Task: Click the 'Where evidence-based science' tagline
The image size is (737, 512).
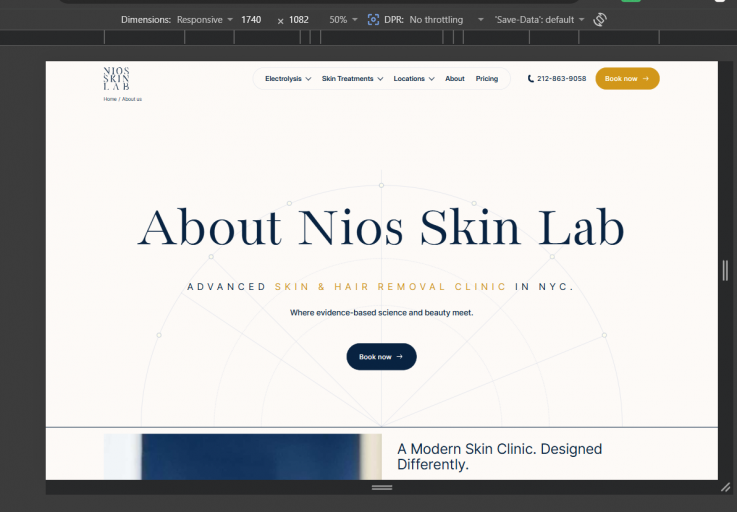Action: point(381,313)
